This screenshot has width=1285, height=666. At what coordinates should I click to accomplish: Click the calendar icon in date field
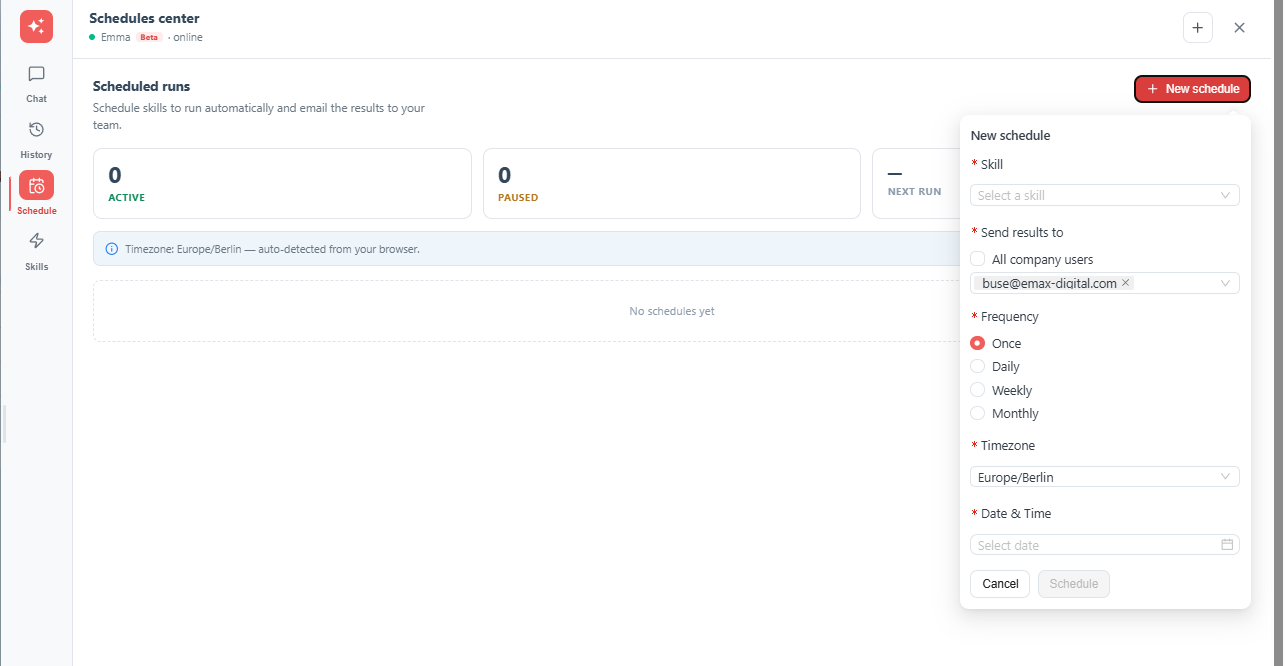click(1227, 545)
